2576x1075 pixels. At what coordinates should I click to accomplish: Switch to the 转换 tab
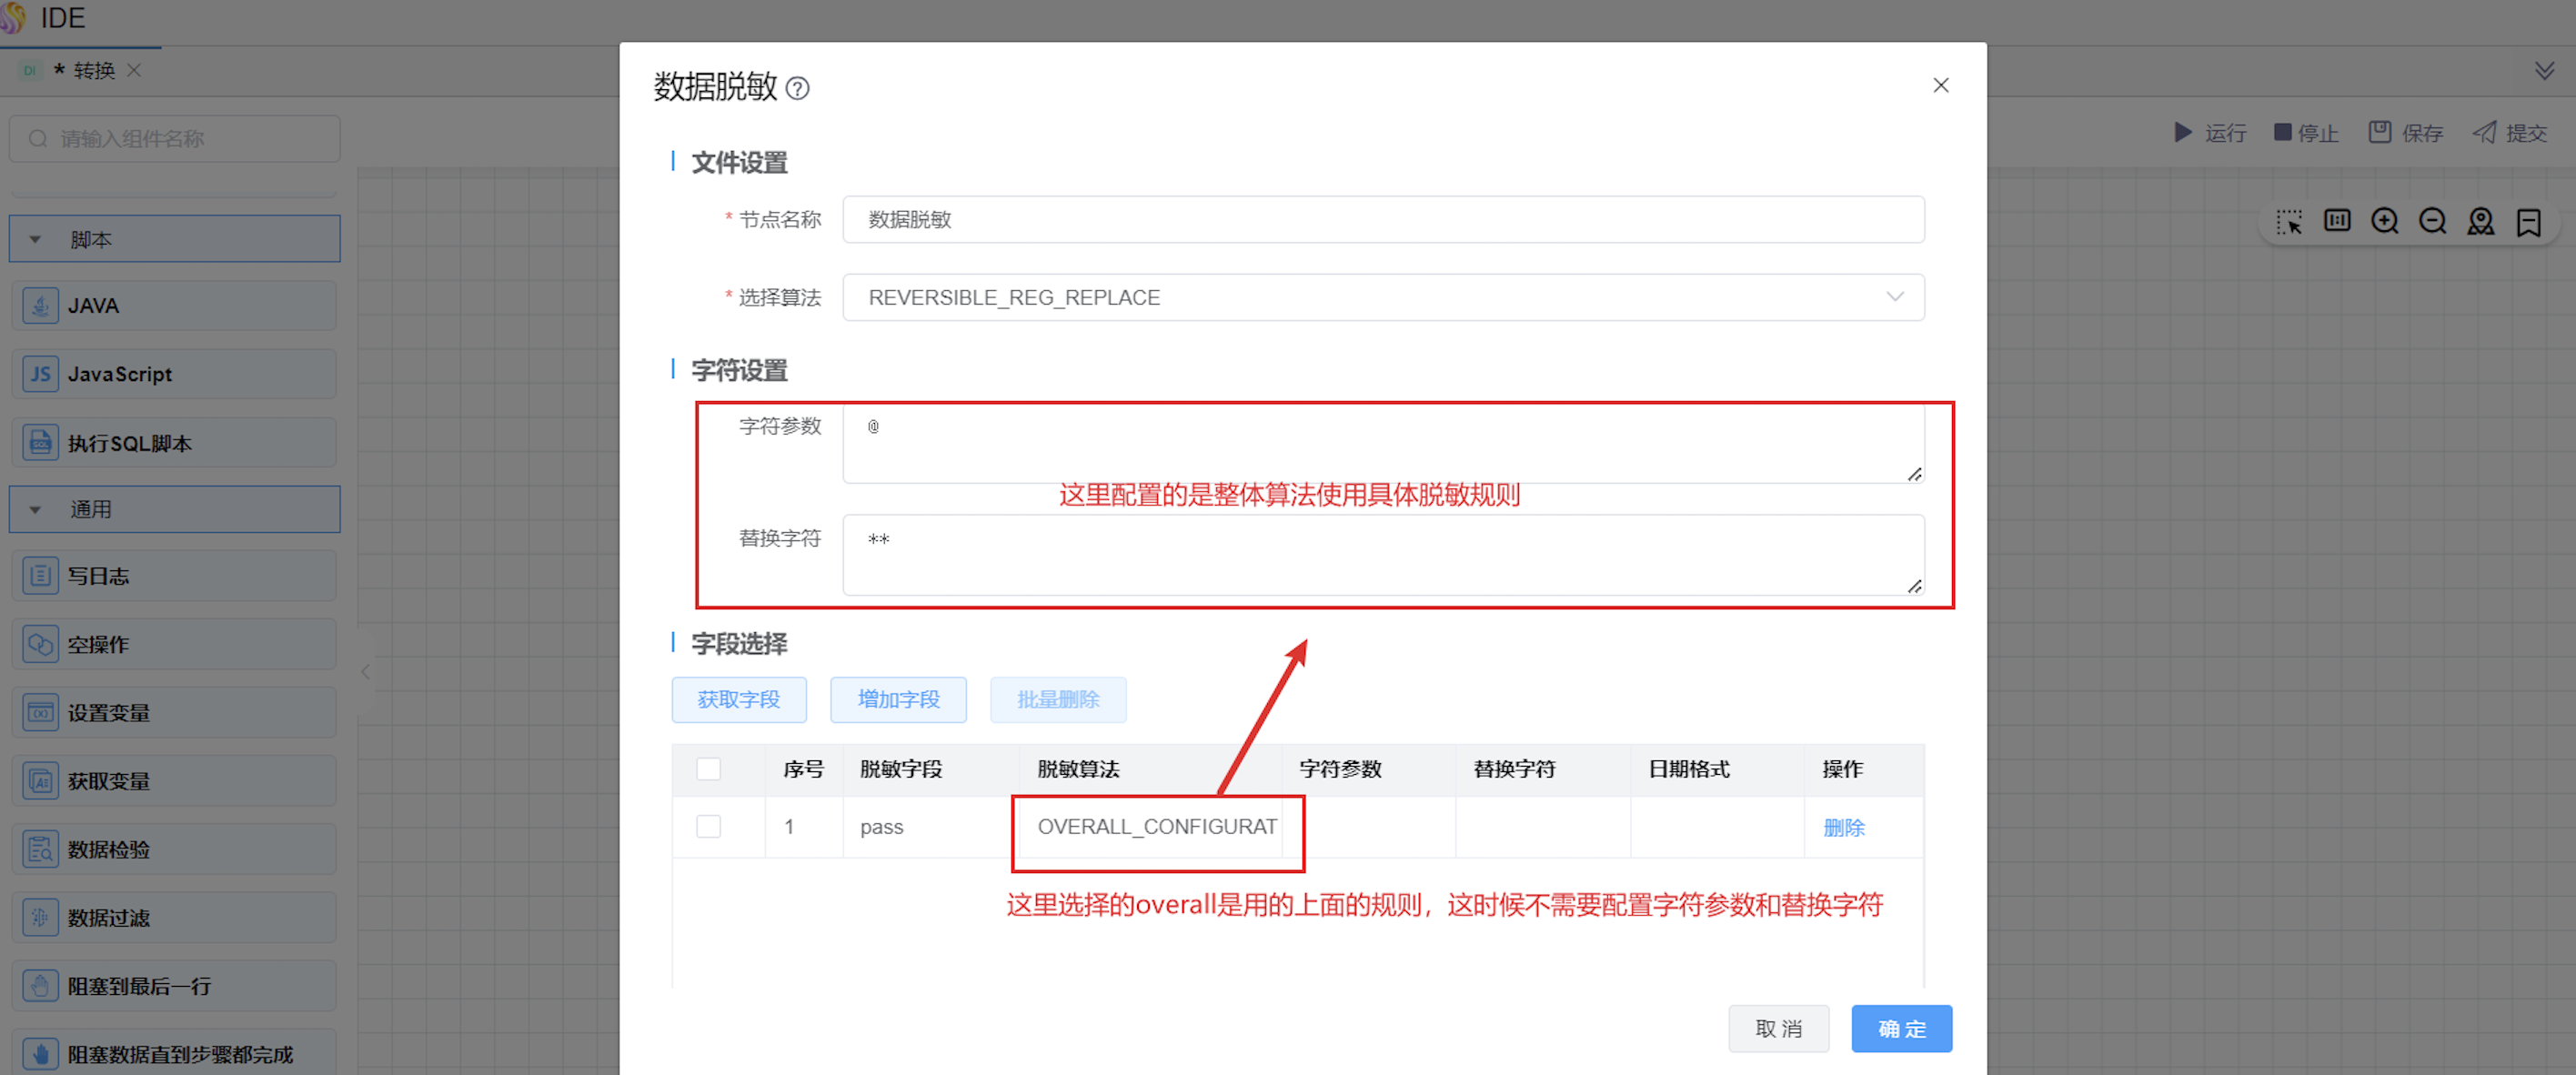tap(93, 71)
